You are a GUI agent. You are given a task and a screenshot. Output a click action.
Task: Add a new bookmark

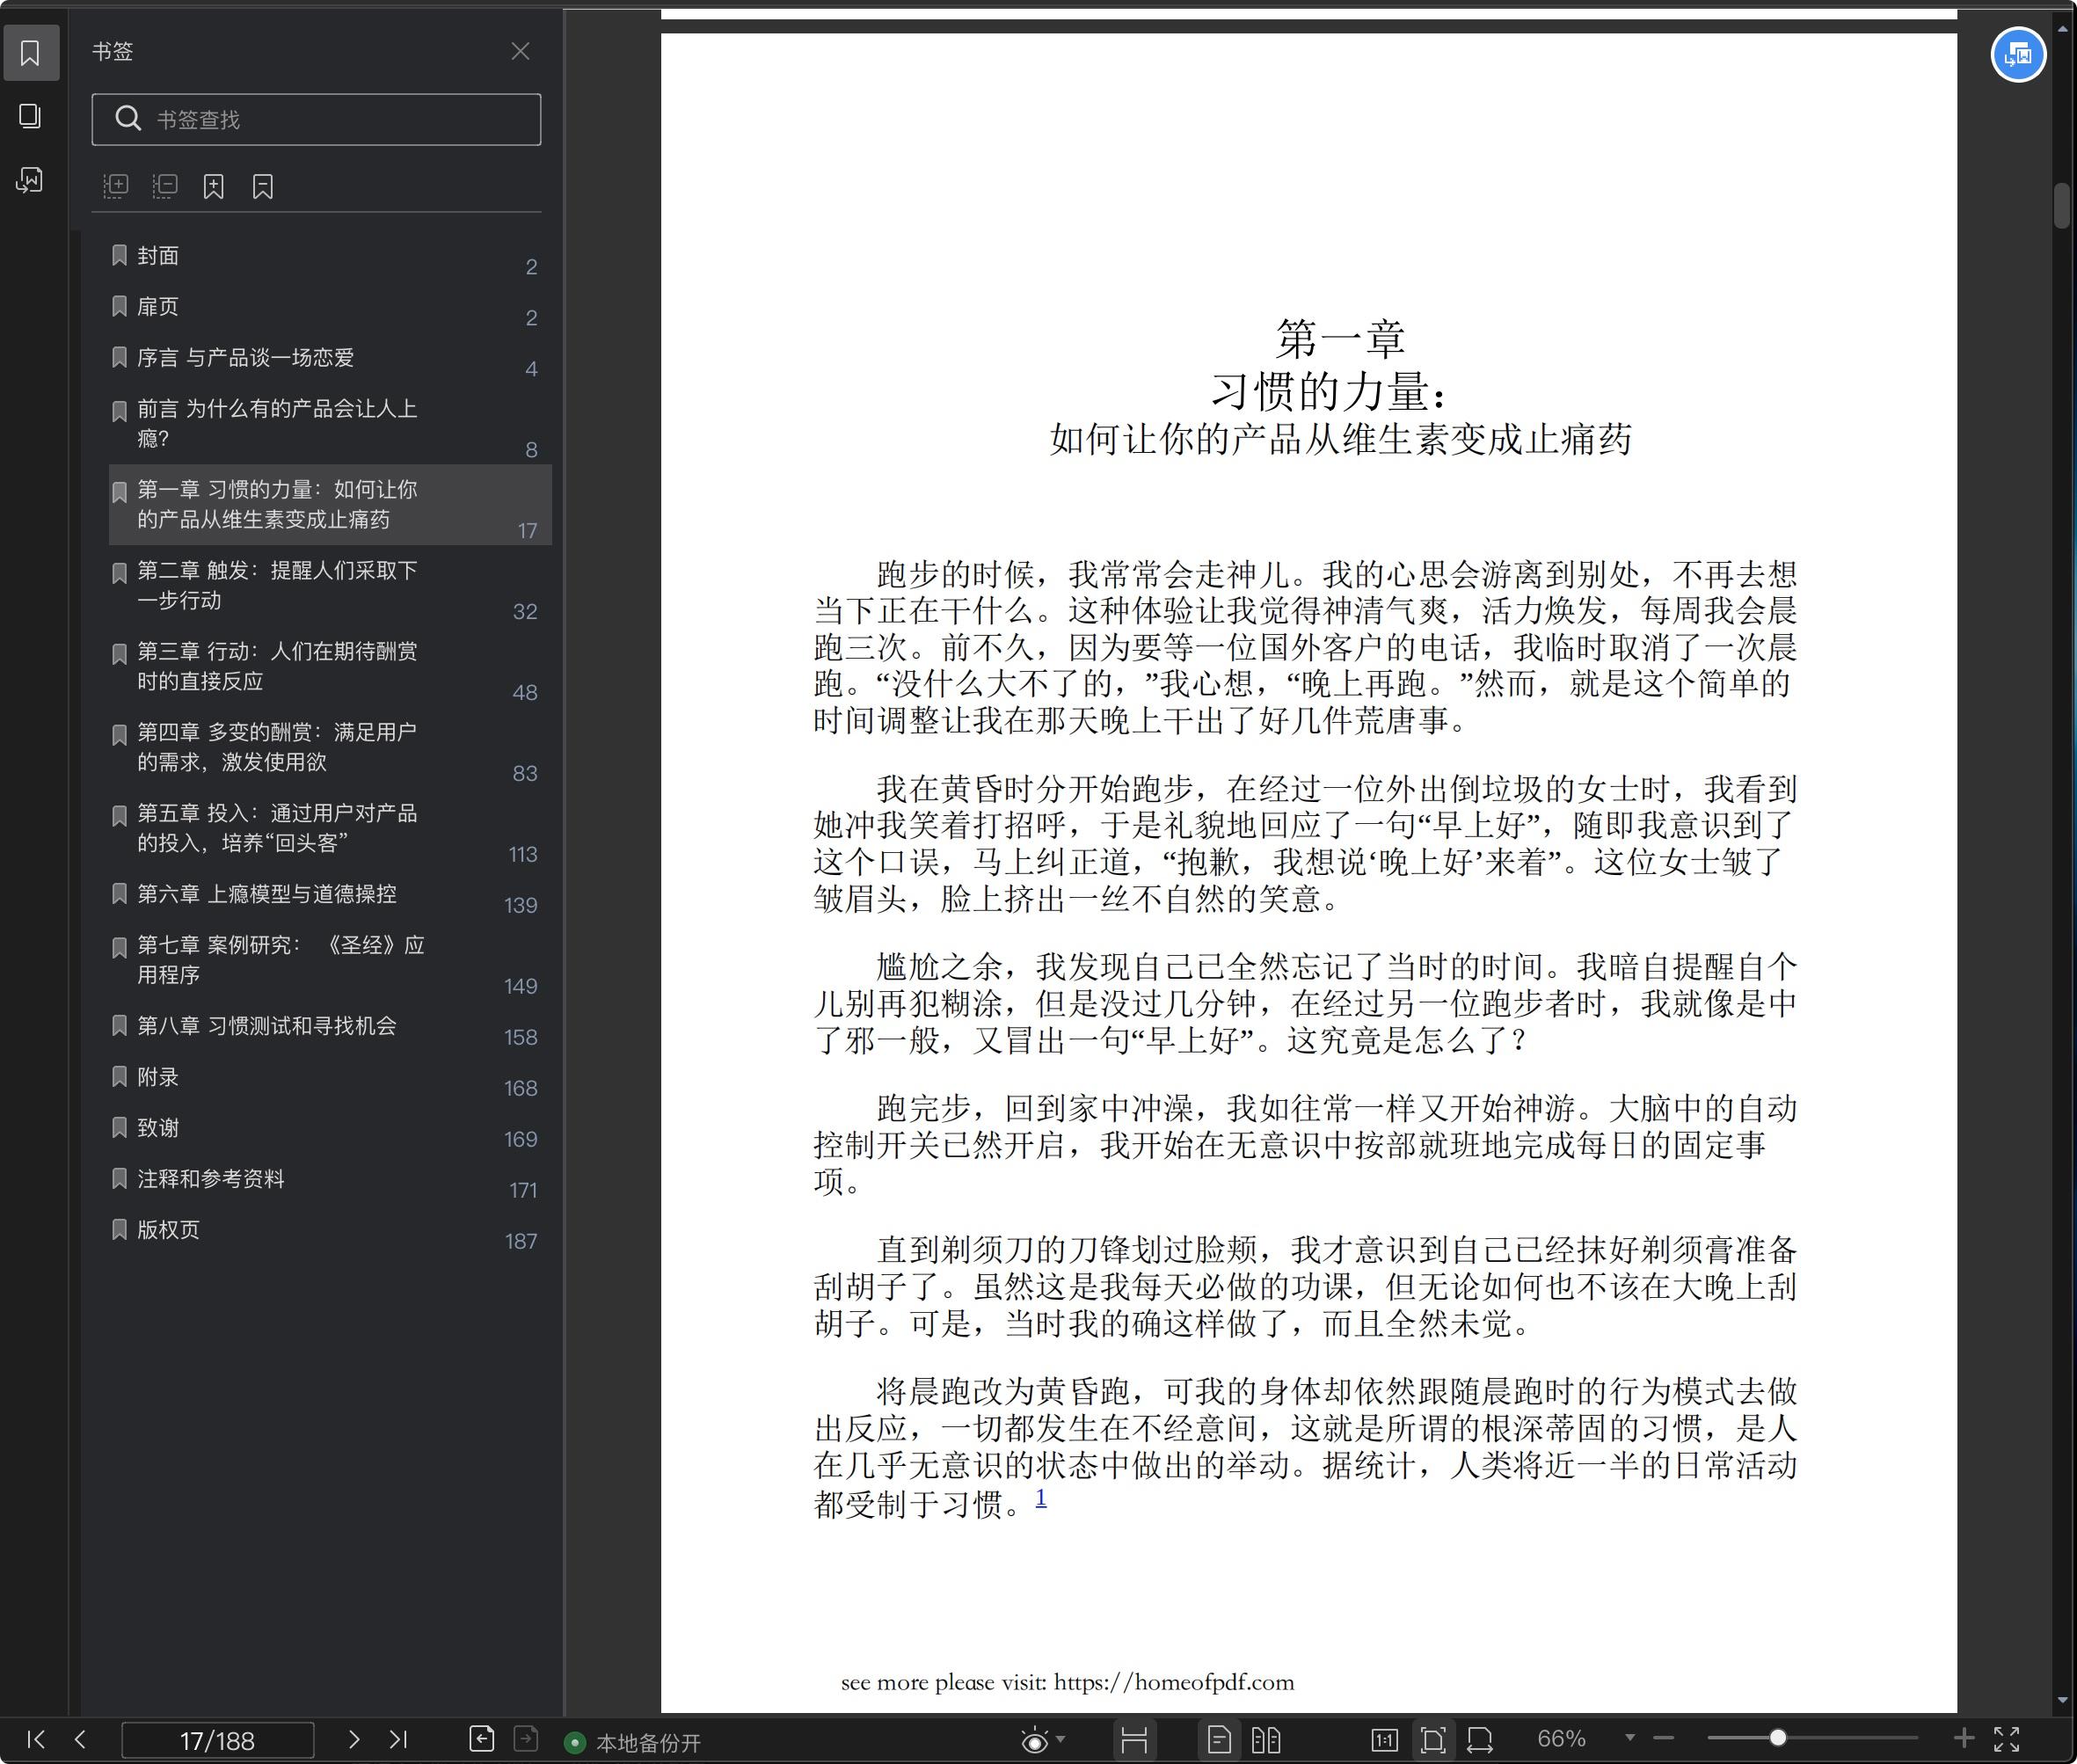[213, 186]
